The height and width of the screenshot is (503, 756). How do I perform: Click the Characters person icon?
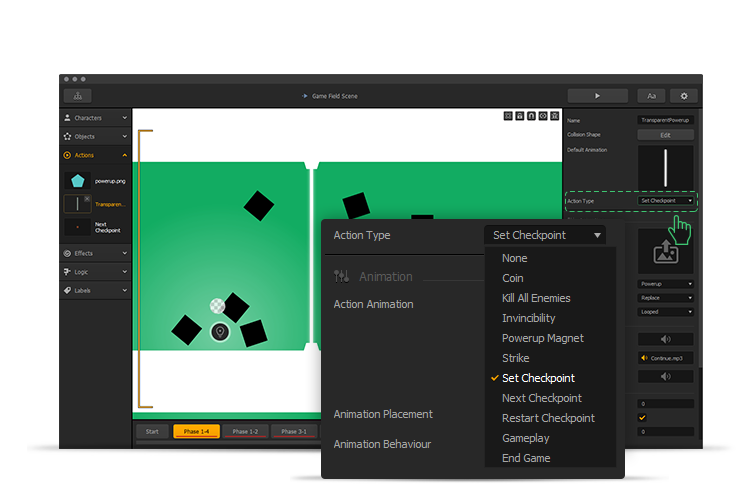point(68,118)
